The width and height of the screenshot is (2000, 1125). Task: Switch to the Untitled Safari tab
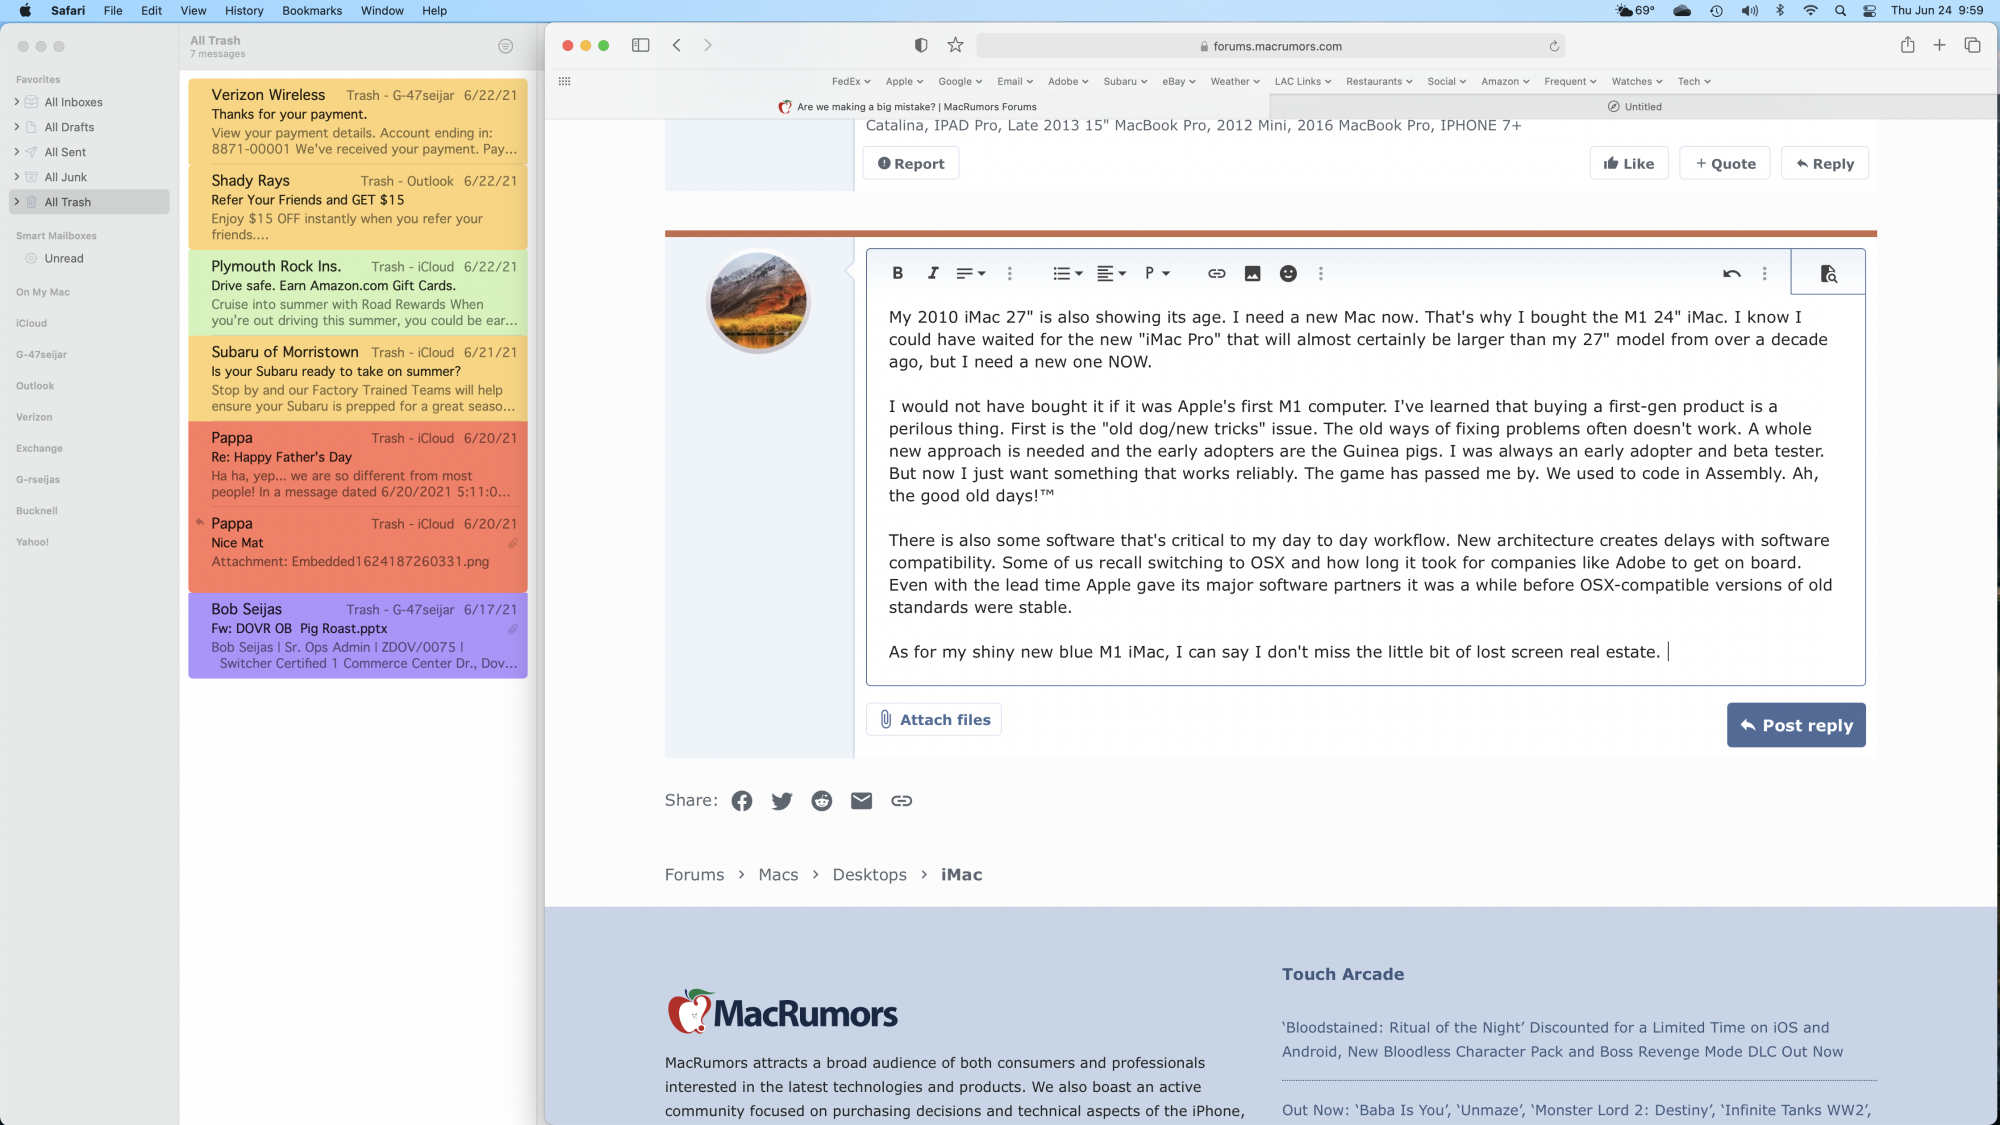(1634, 107)
